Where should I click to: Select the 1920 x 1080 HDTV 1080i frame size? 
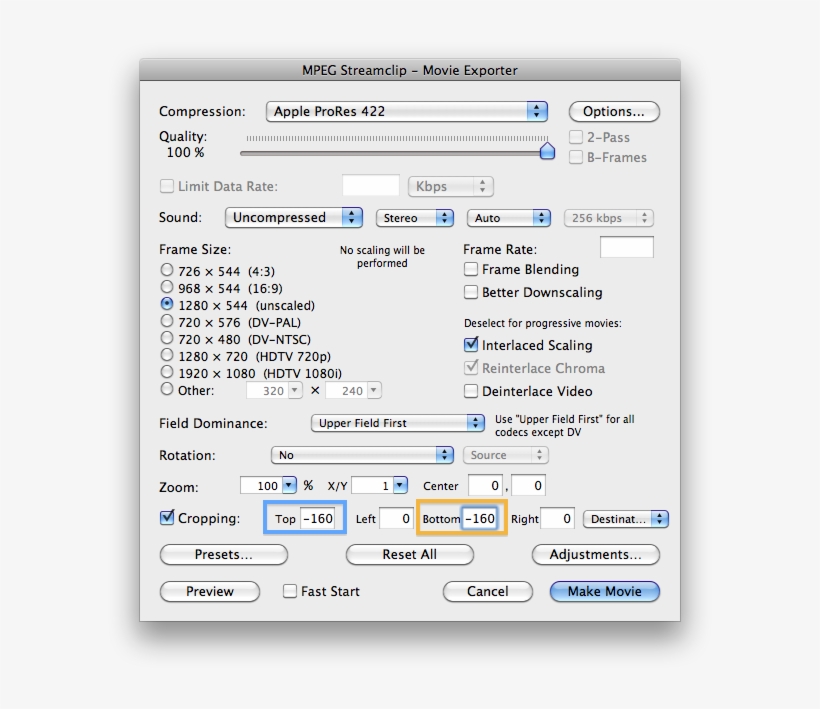[x=165, y=373]
